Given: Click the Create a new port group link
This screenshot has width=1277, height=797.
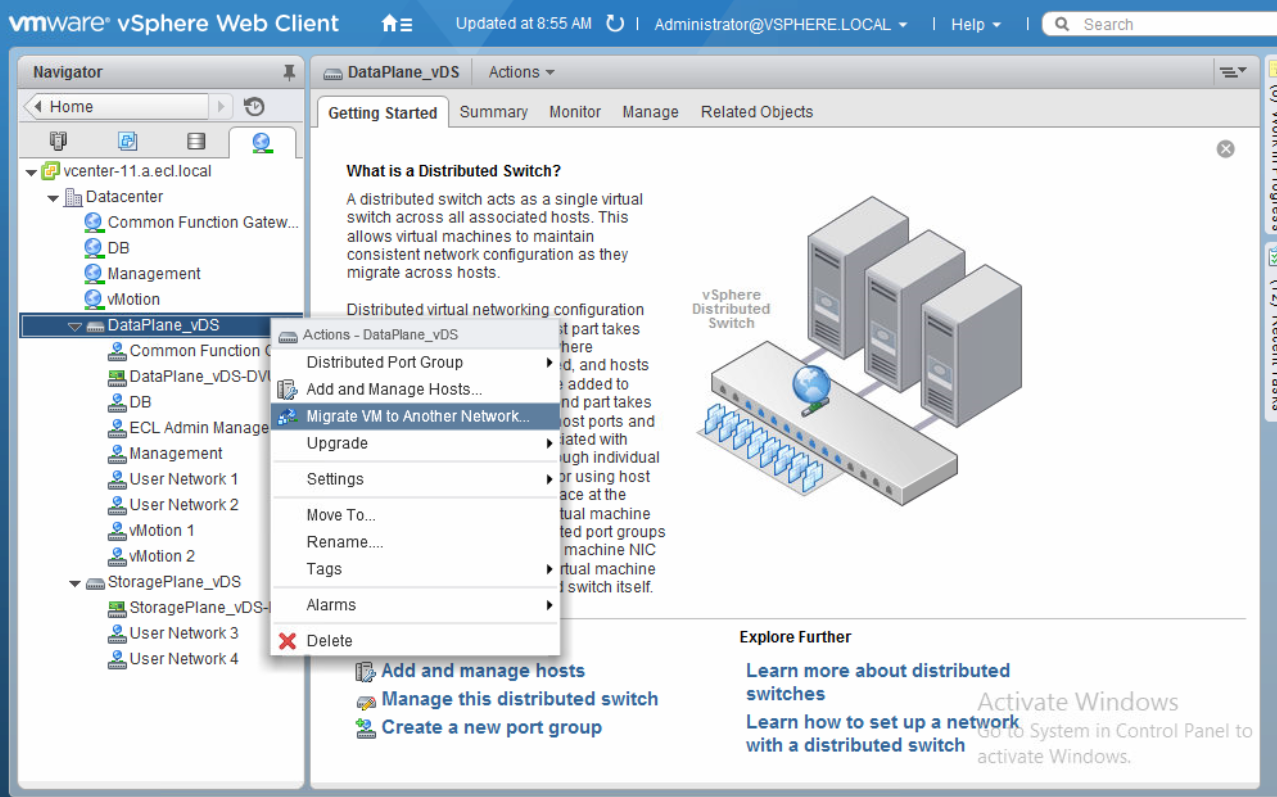Looking at the screenshot, I should click(491, 727).
